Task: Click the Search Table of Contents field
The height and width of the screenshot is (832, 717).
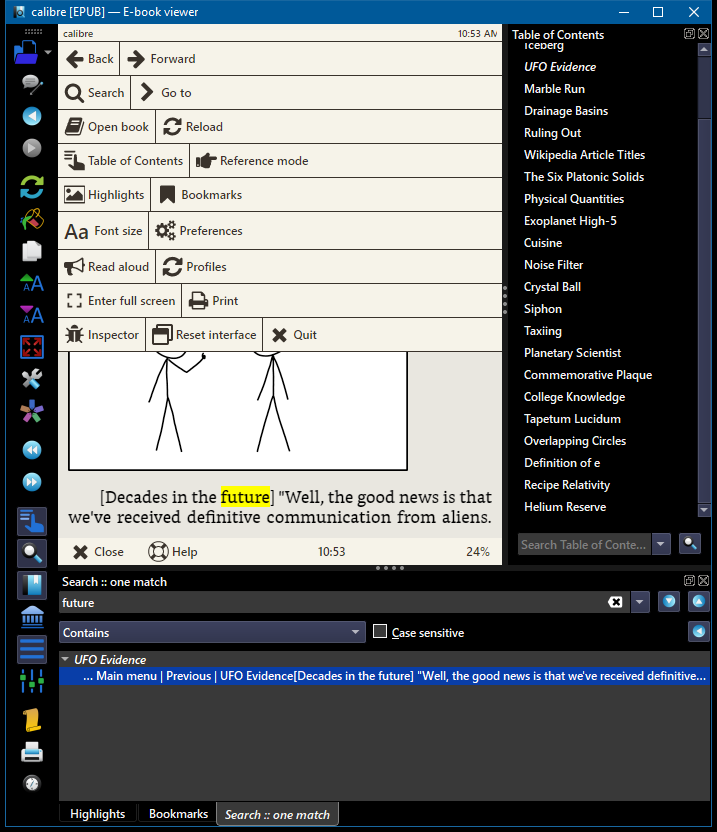Action: coord(584,544)
